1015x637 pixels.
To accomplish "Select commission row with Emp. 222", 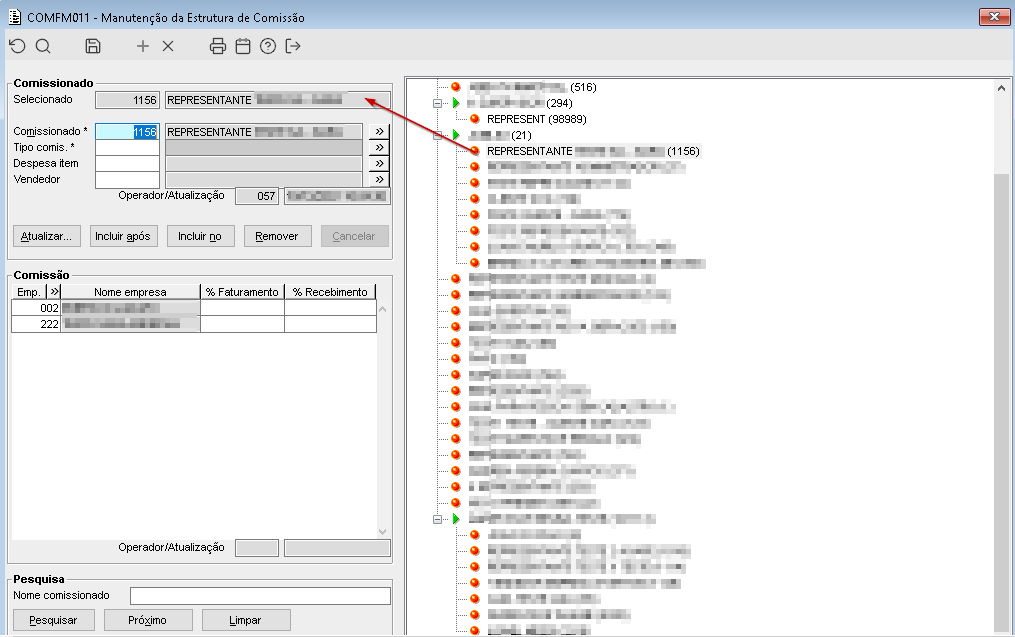I will coord(194,324).
